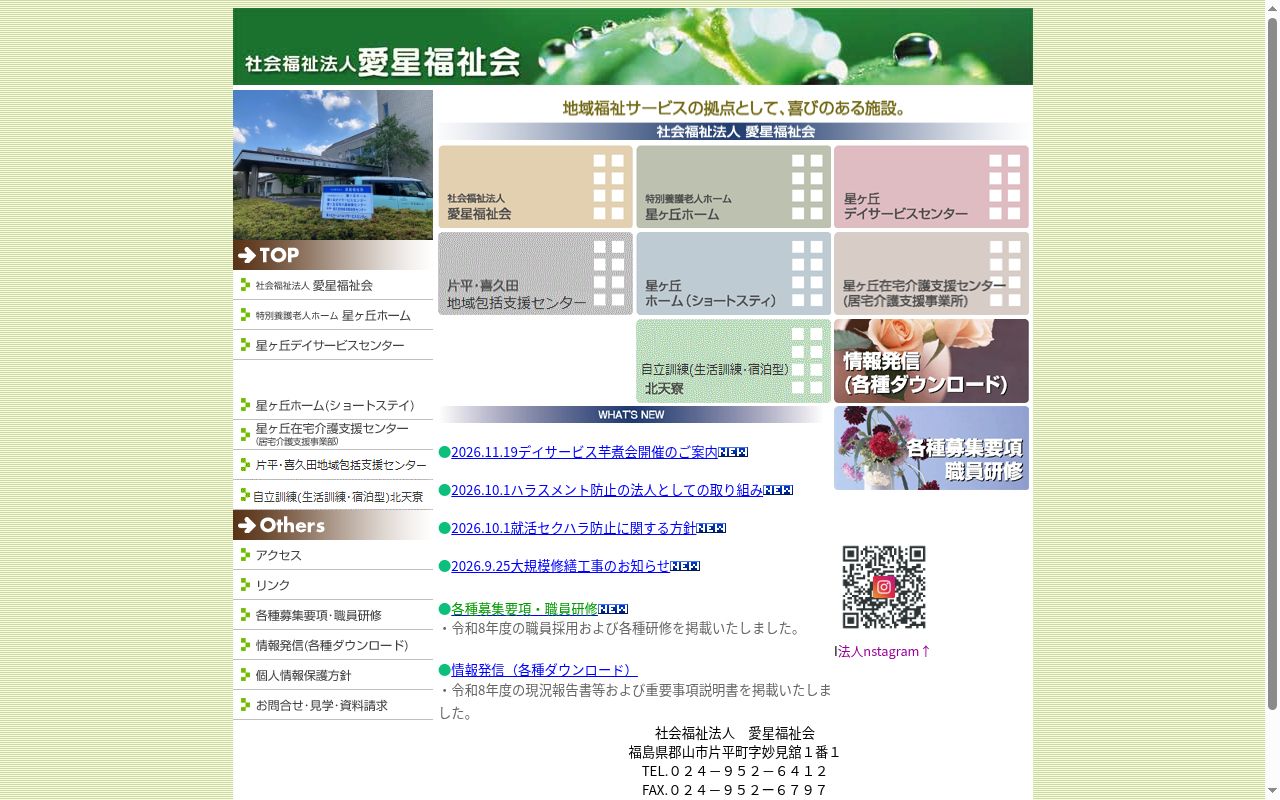1280x800 pixels.
Task: Open アクセス in the sidebar
Action: pyautogui.click(x=333, y=555)
